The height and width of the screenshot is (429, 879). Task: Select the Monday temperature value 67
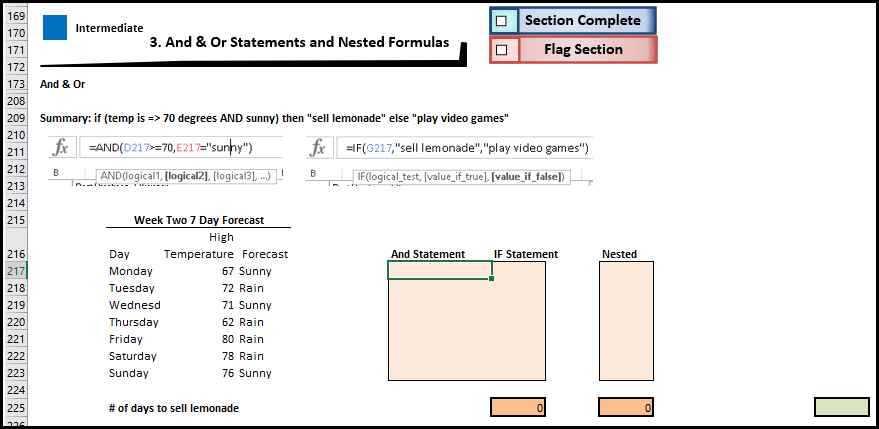[x=225, y=271]
